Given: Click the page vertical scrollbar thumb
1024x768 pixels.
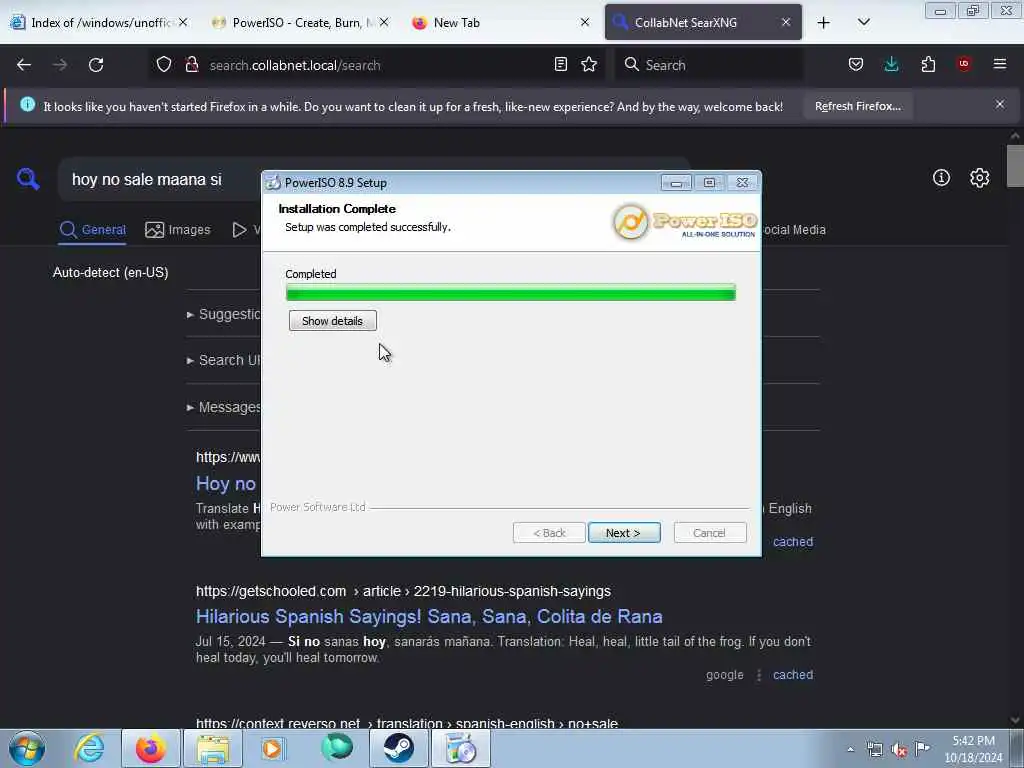Looking at the screenshot, I should pos(1015,166).
